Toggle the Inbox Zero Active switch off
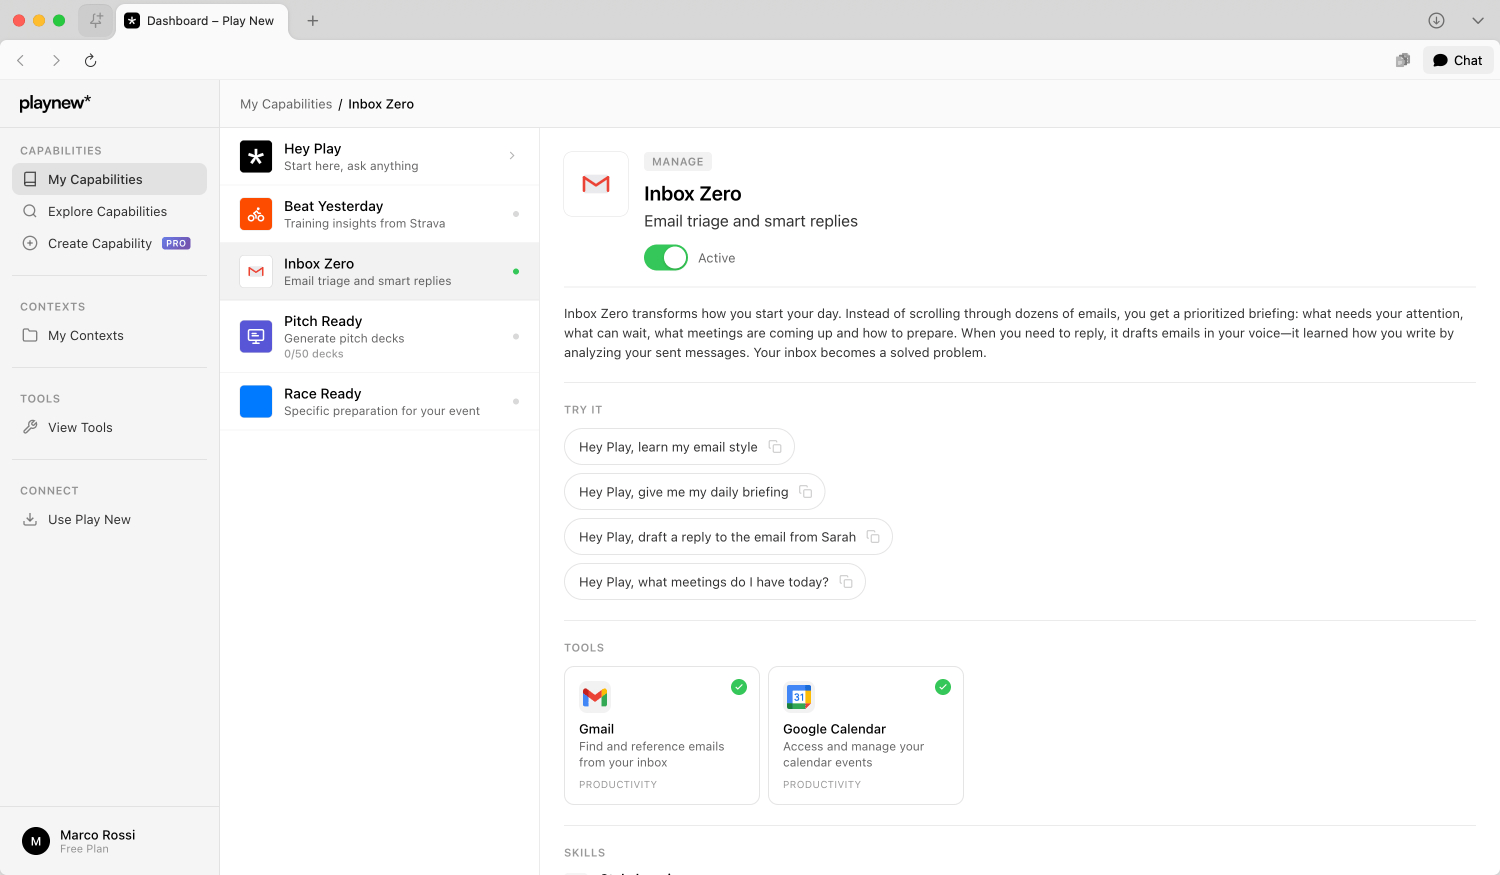Viewport: 1500px width, 875px height. click(666, 258)
